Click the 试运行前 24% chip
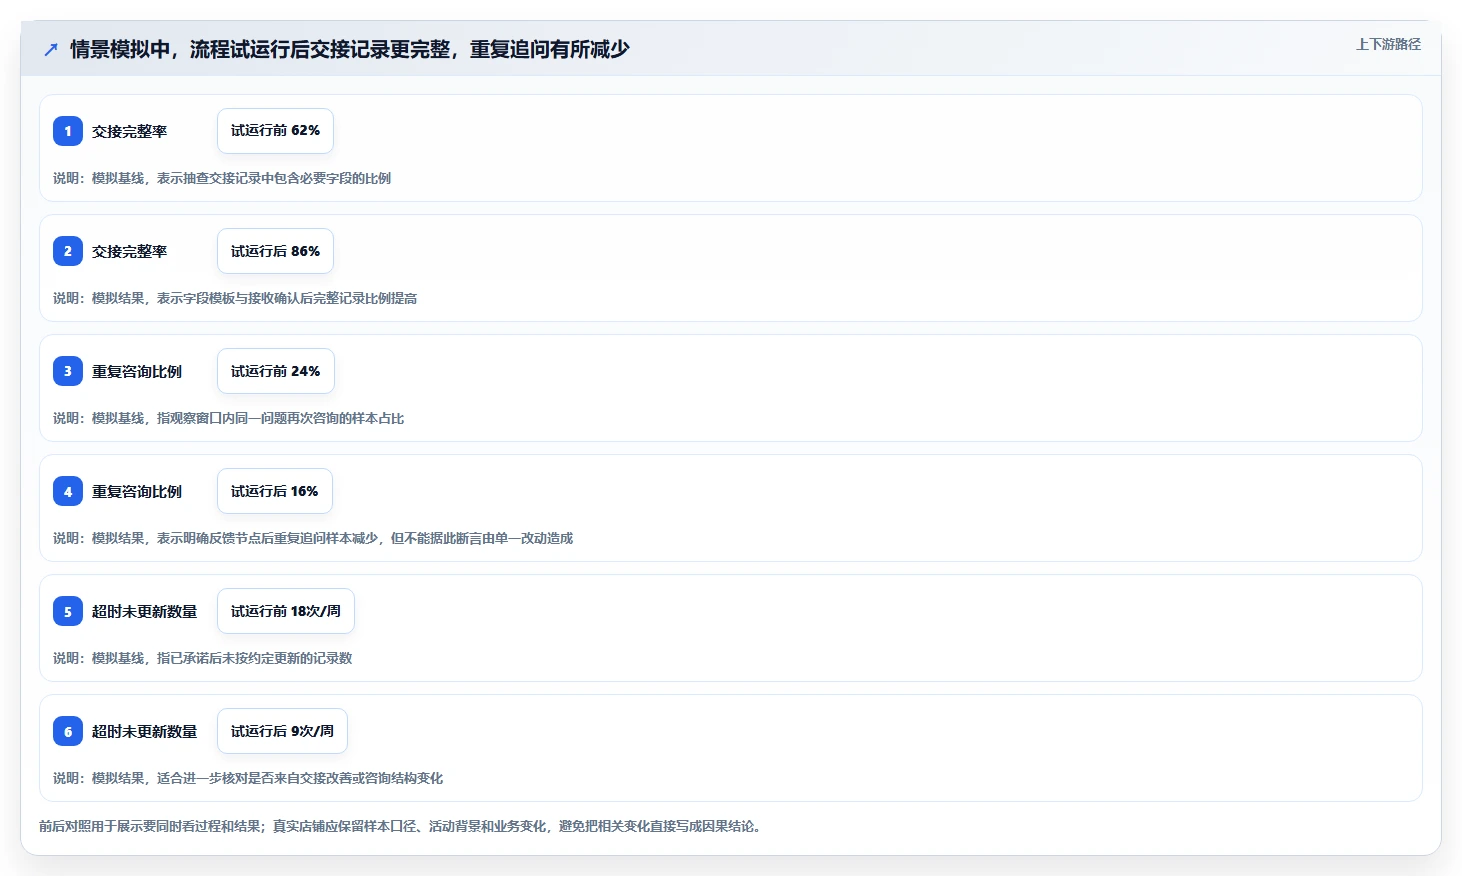This screenshot has width=1462, height=876. tap(276, 371)
